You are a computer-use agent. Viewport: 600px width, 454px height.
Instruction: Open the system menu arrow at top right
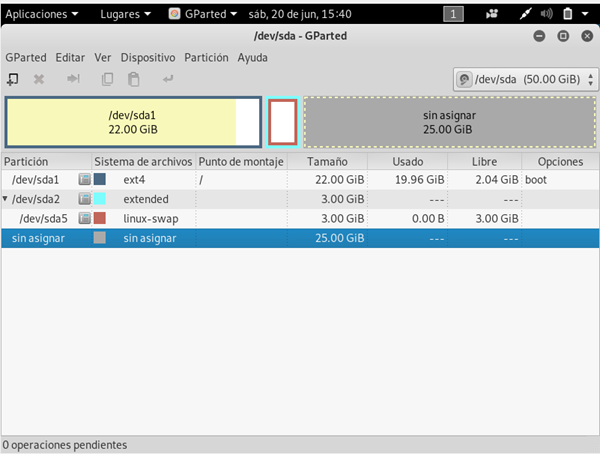(x=585, y=14)
